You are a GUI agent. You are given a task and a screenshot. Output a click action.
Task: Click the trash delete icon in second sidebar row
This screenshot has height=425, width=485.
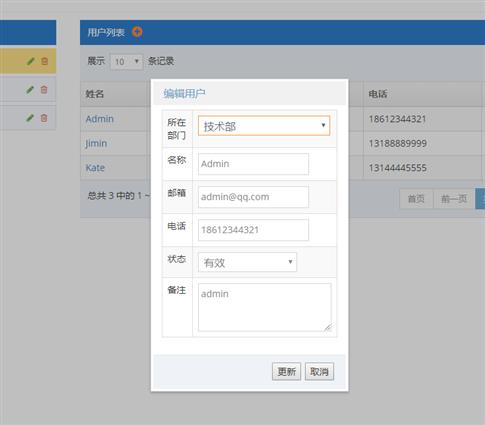coord(44,90)
